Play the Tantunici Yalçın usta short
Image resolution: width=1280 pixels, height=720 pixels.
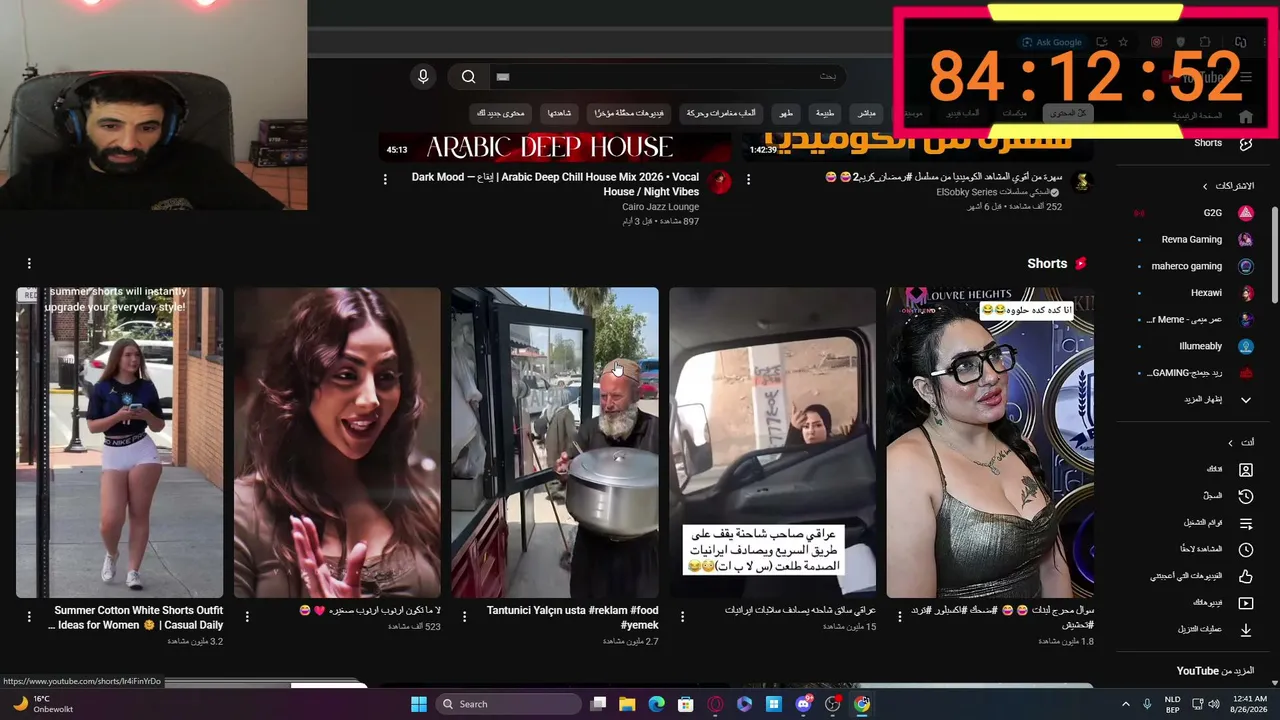[555, 443]
